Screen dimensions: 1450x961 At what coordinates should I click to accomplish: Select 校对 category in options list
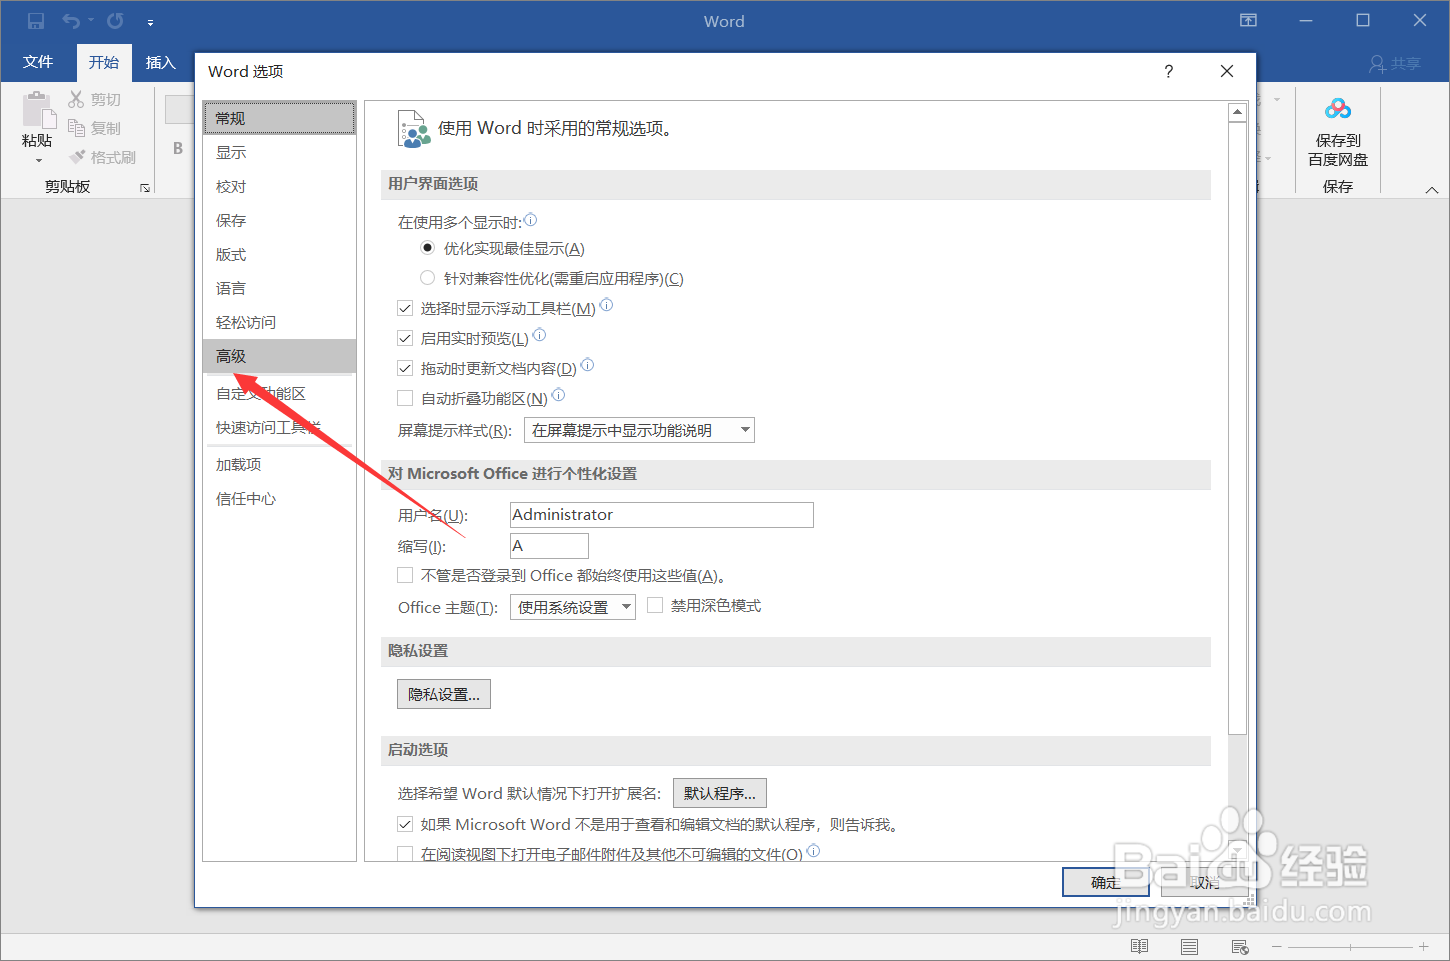pyautogui.click(x=279, y=186)
